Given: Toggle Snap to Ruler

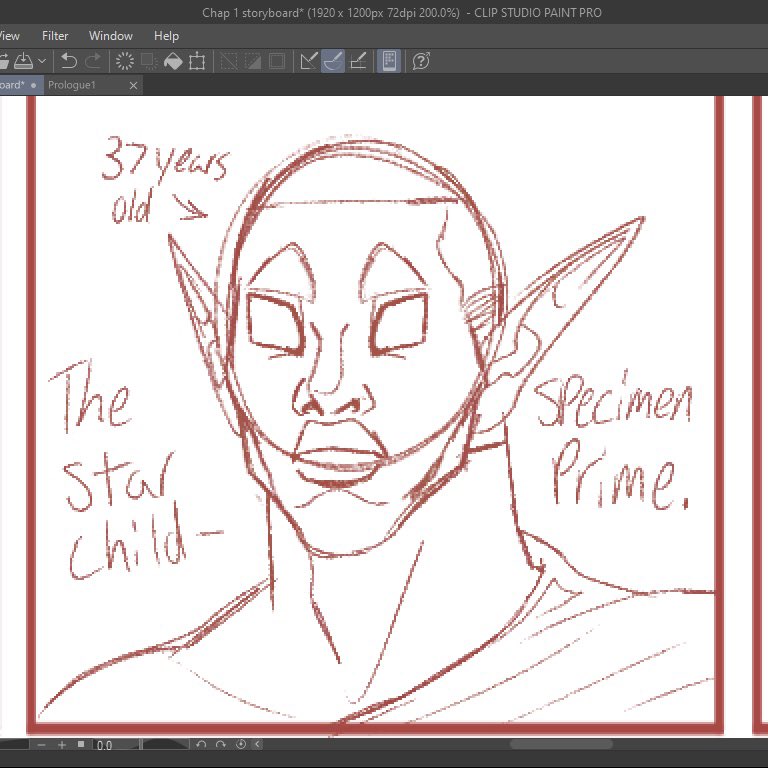Looking at the screenshot, I should [309, 61].
